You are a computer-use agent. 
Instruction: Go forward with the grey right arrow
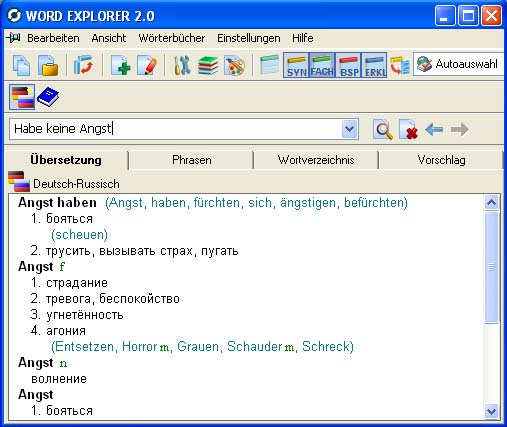pos(460,129)
